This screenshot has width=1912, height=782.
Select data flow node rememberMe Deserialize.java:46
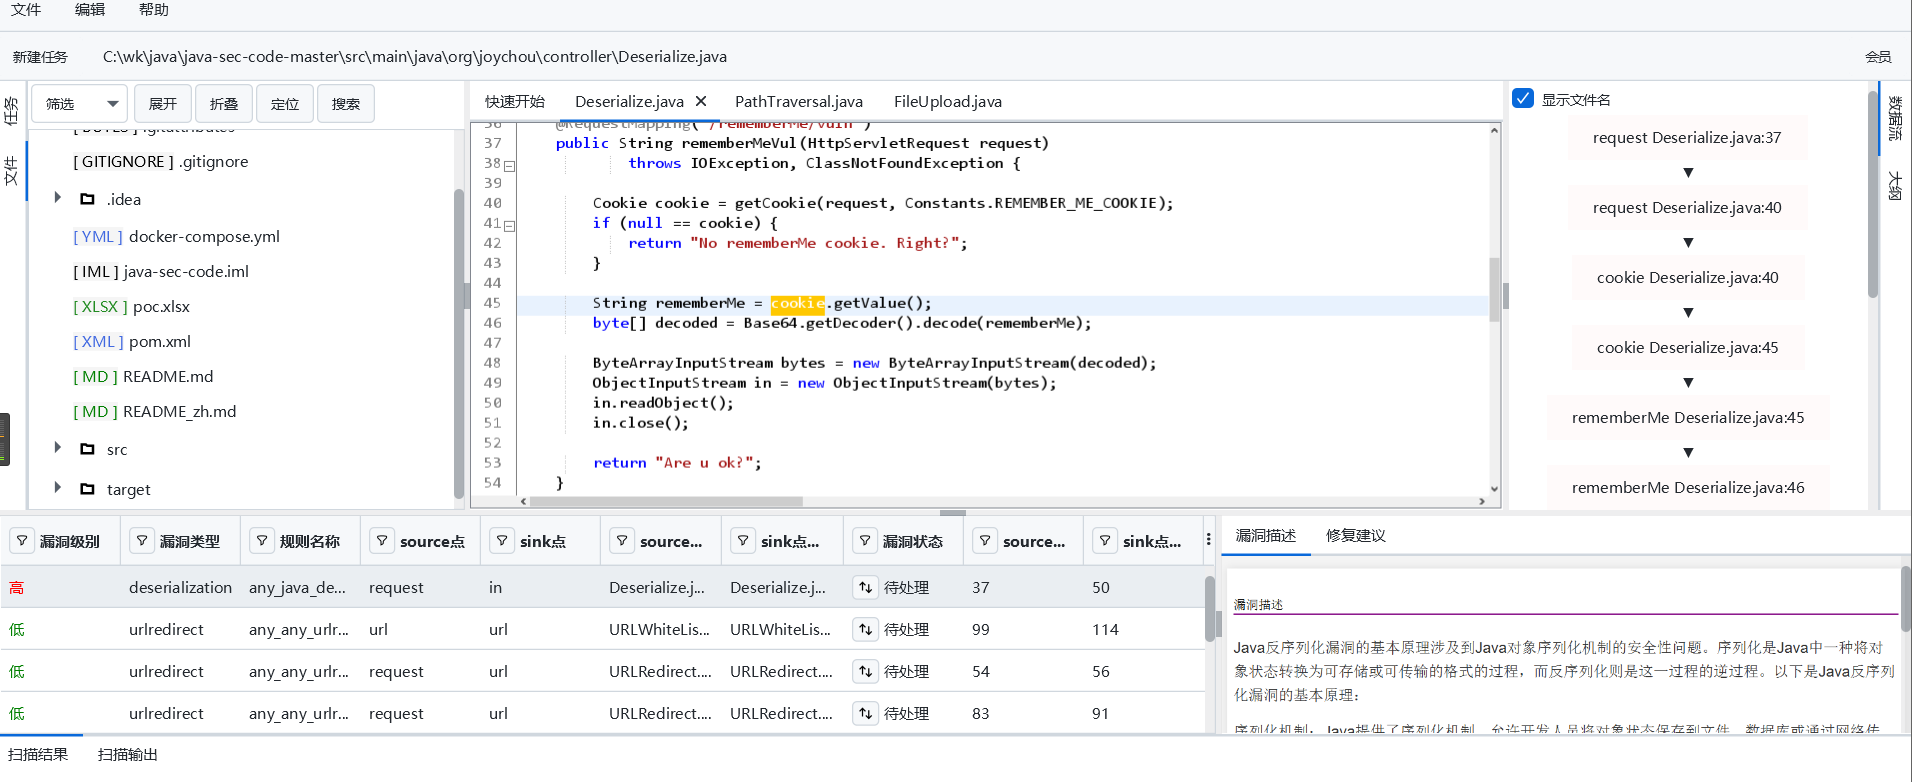click(1687, 487)
